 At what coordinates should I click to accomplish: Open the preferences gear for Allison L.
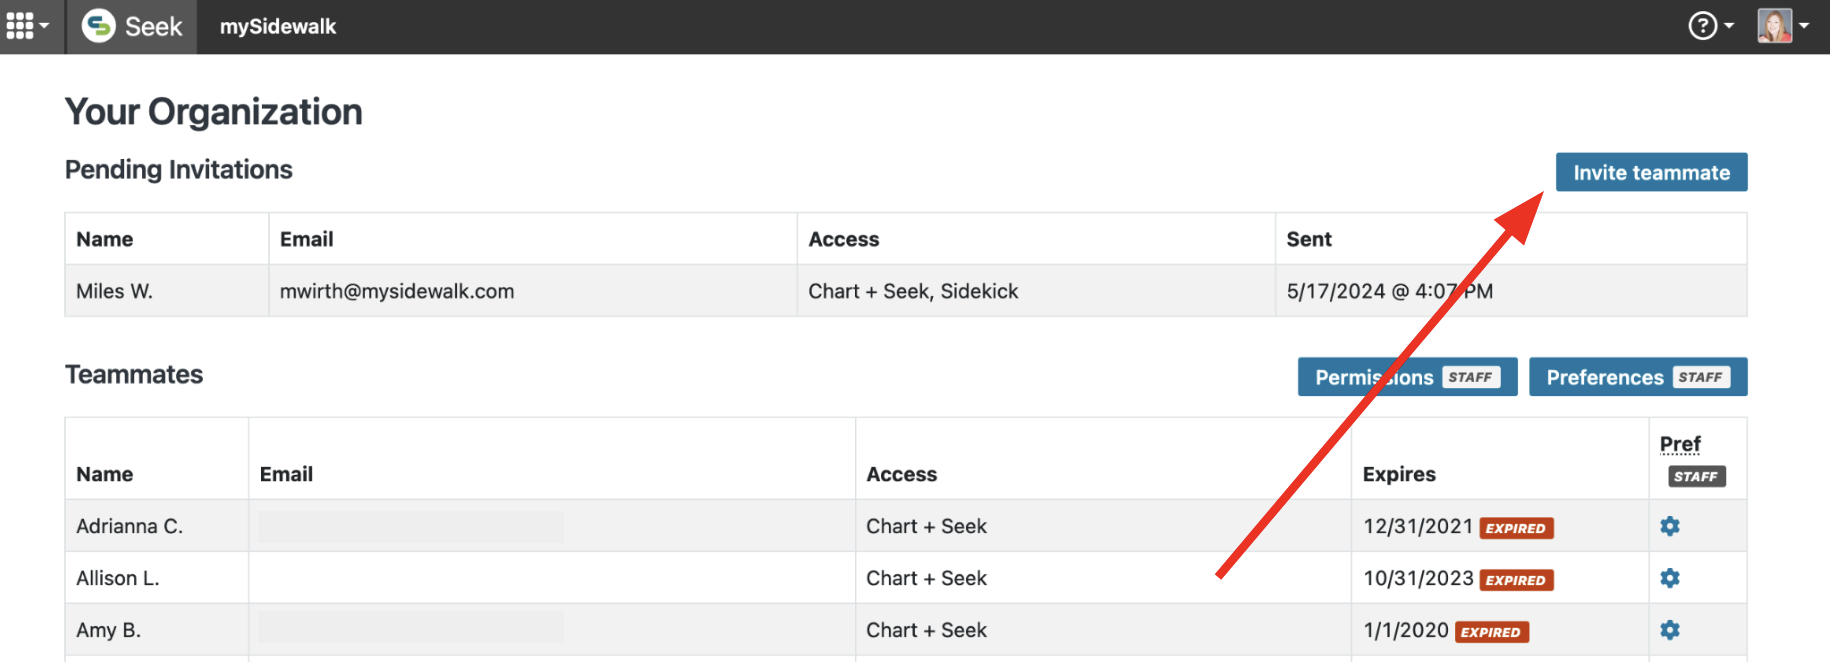(1669, 578)
